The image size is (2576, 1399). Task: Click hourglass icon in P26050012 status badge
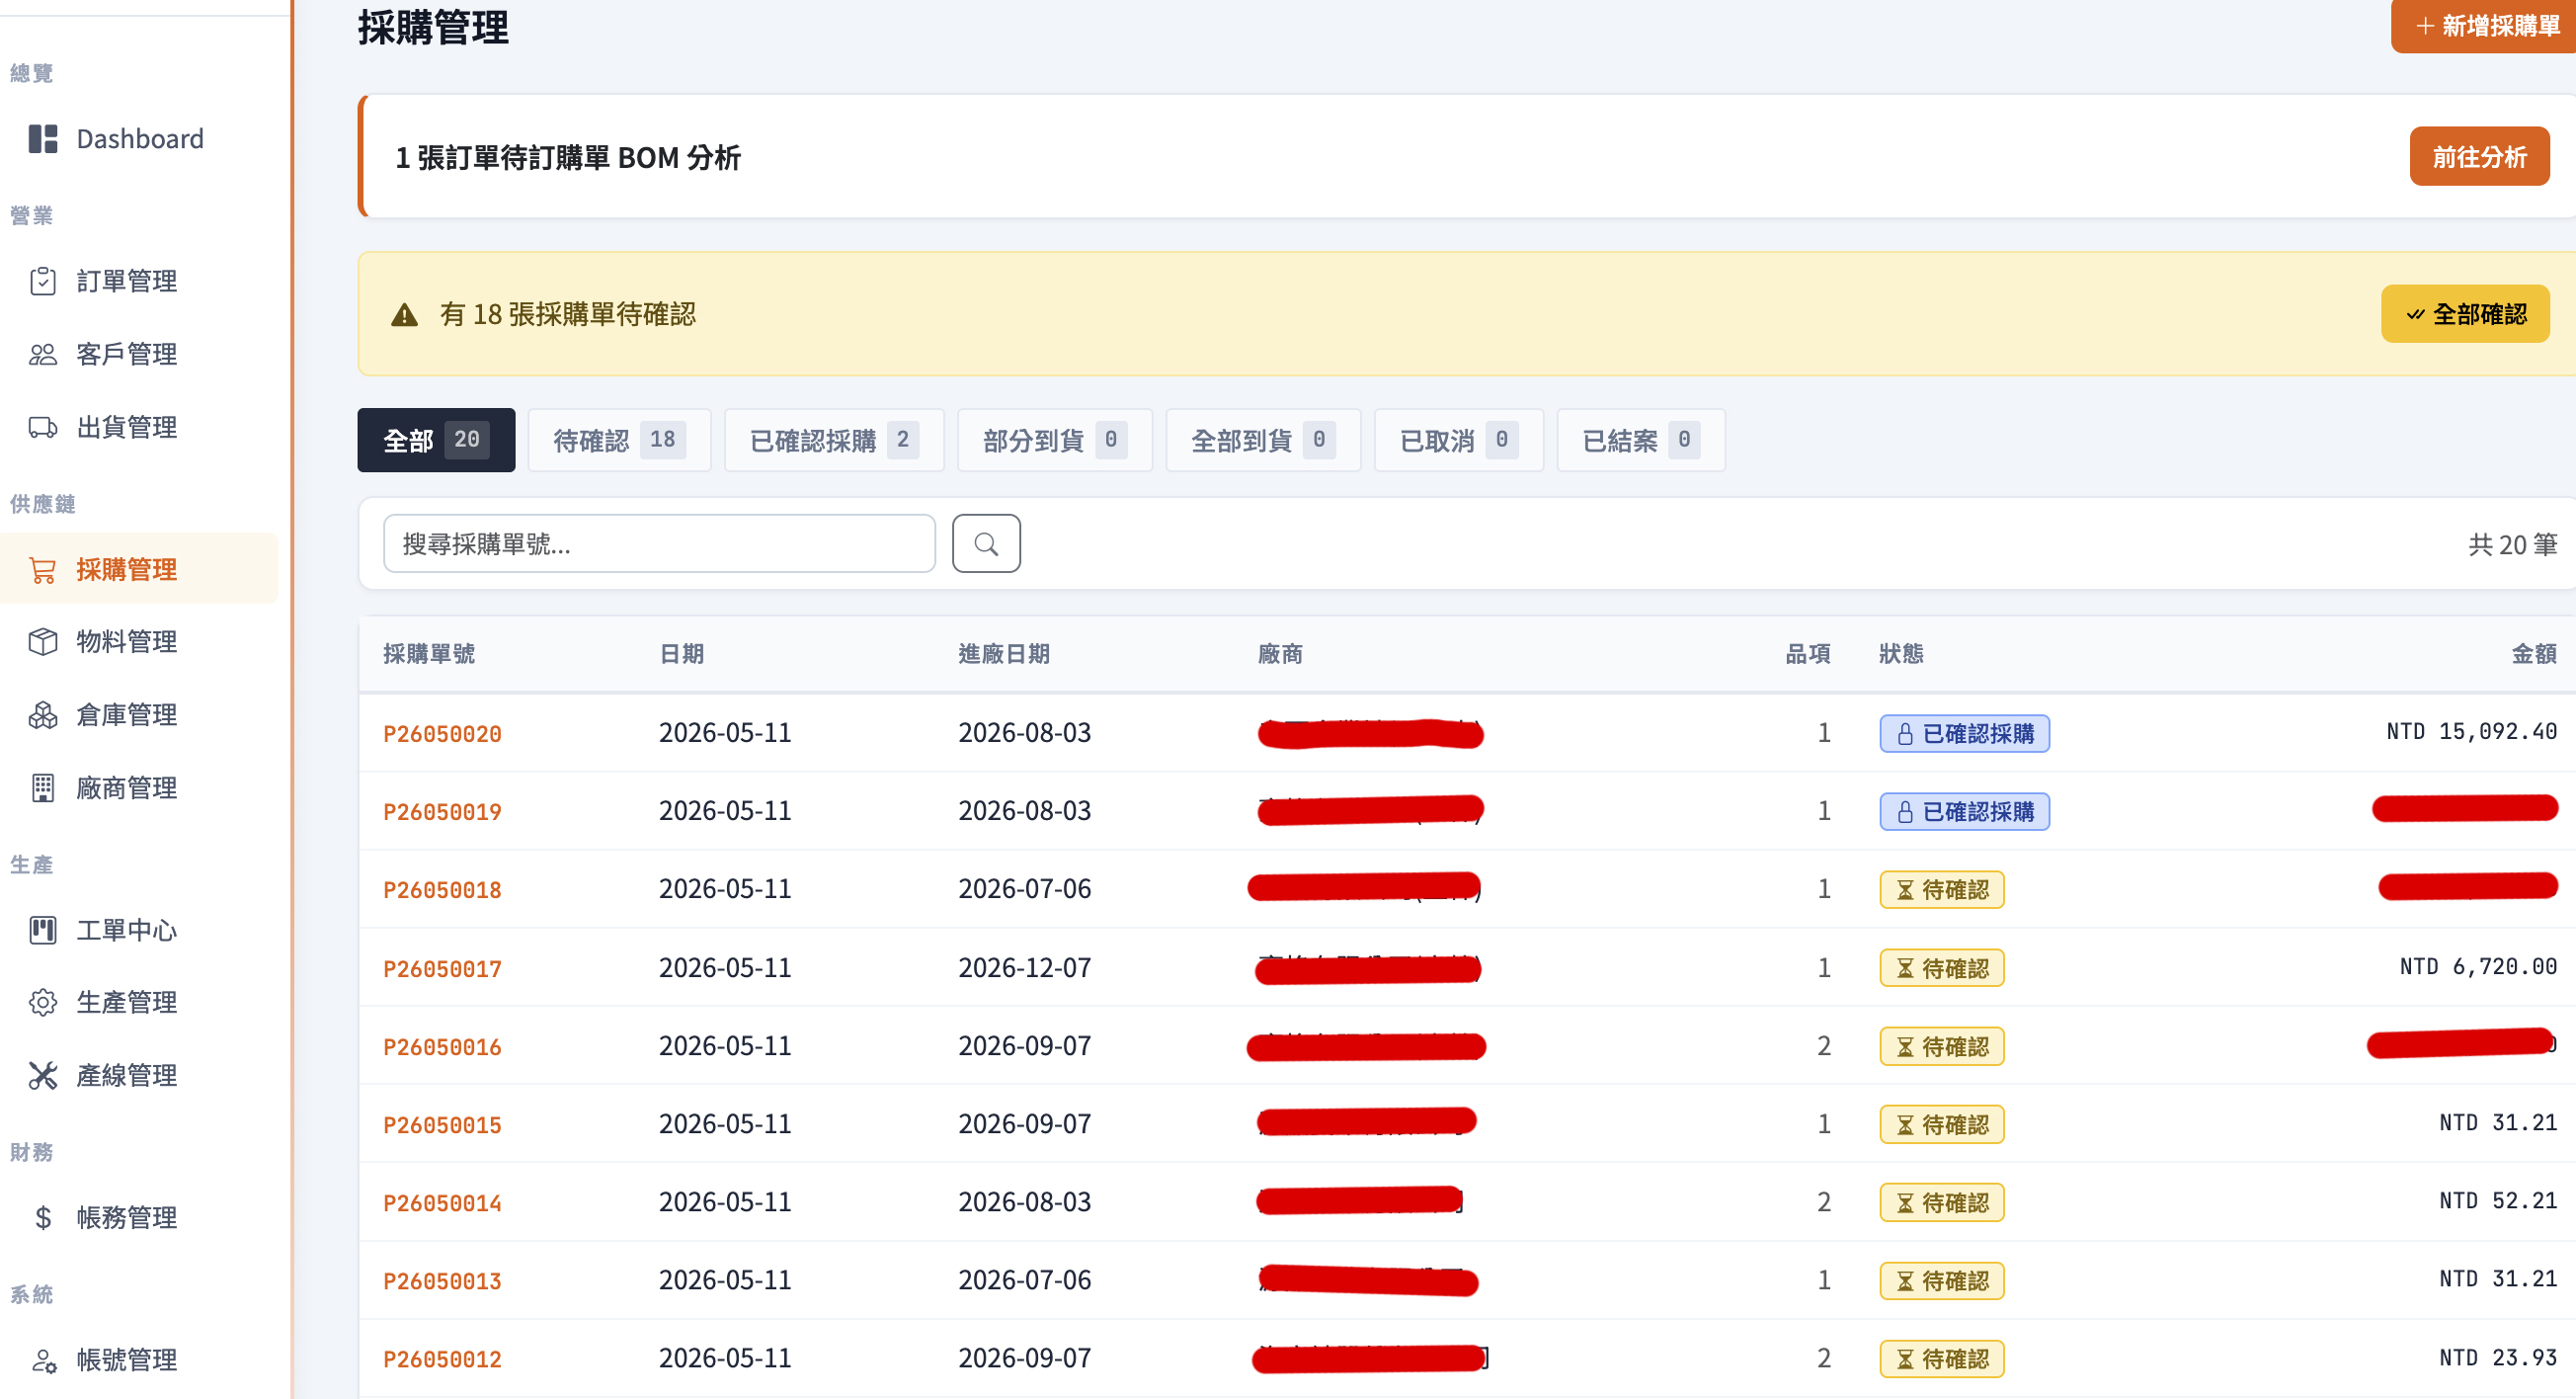click(1905, 1359)
